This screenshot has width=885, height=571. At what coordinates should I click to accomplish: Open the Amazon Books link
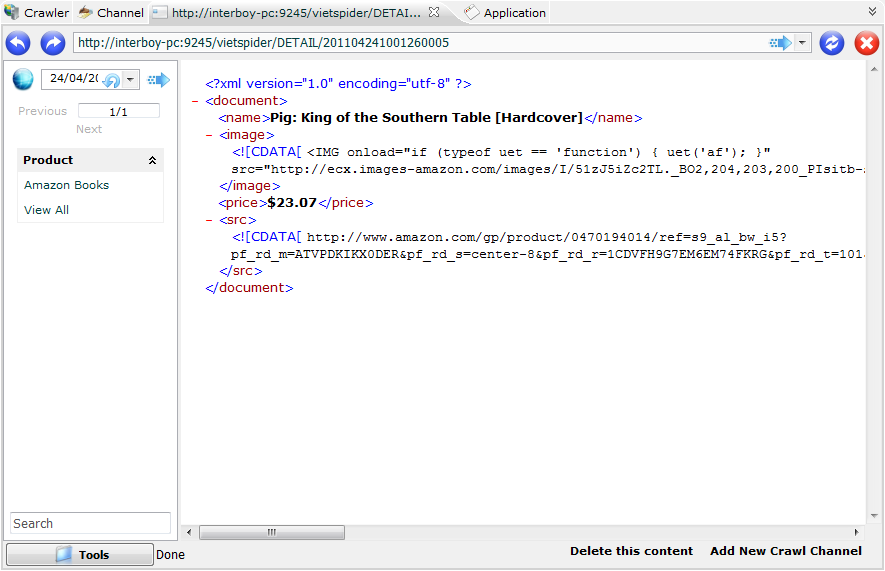[x=66, y=185]
